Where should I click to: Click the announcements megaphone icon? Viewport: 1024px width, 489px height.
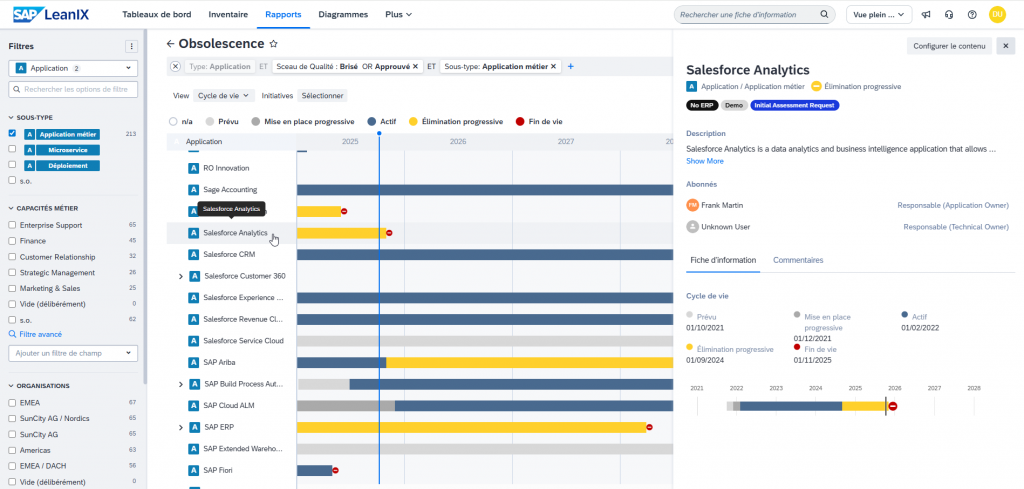tap(927, 15)
